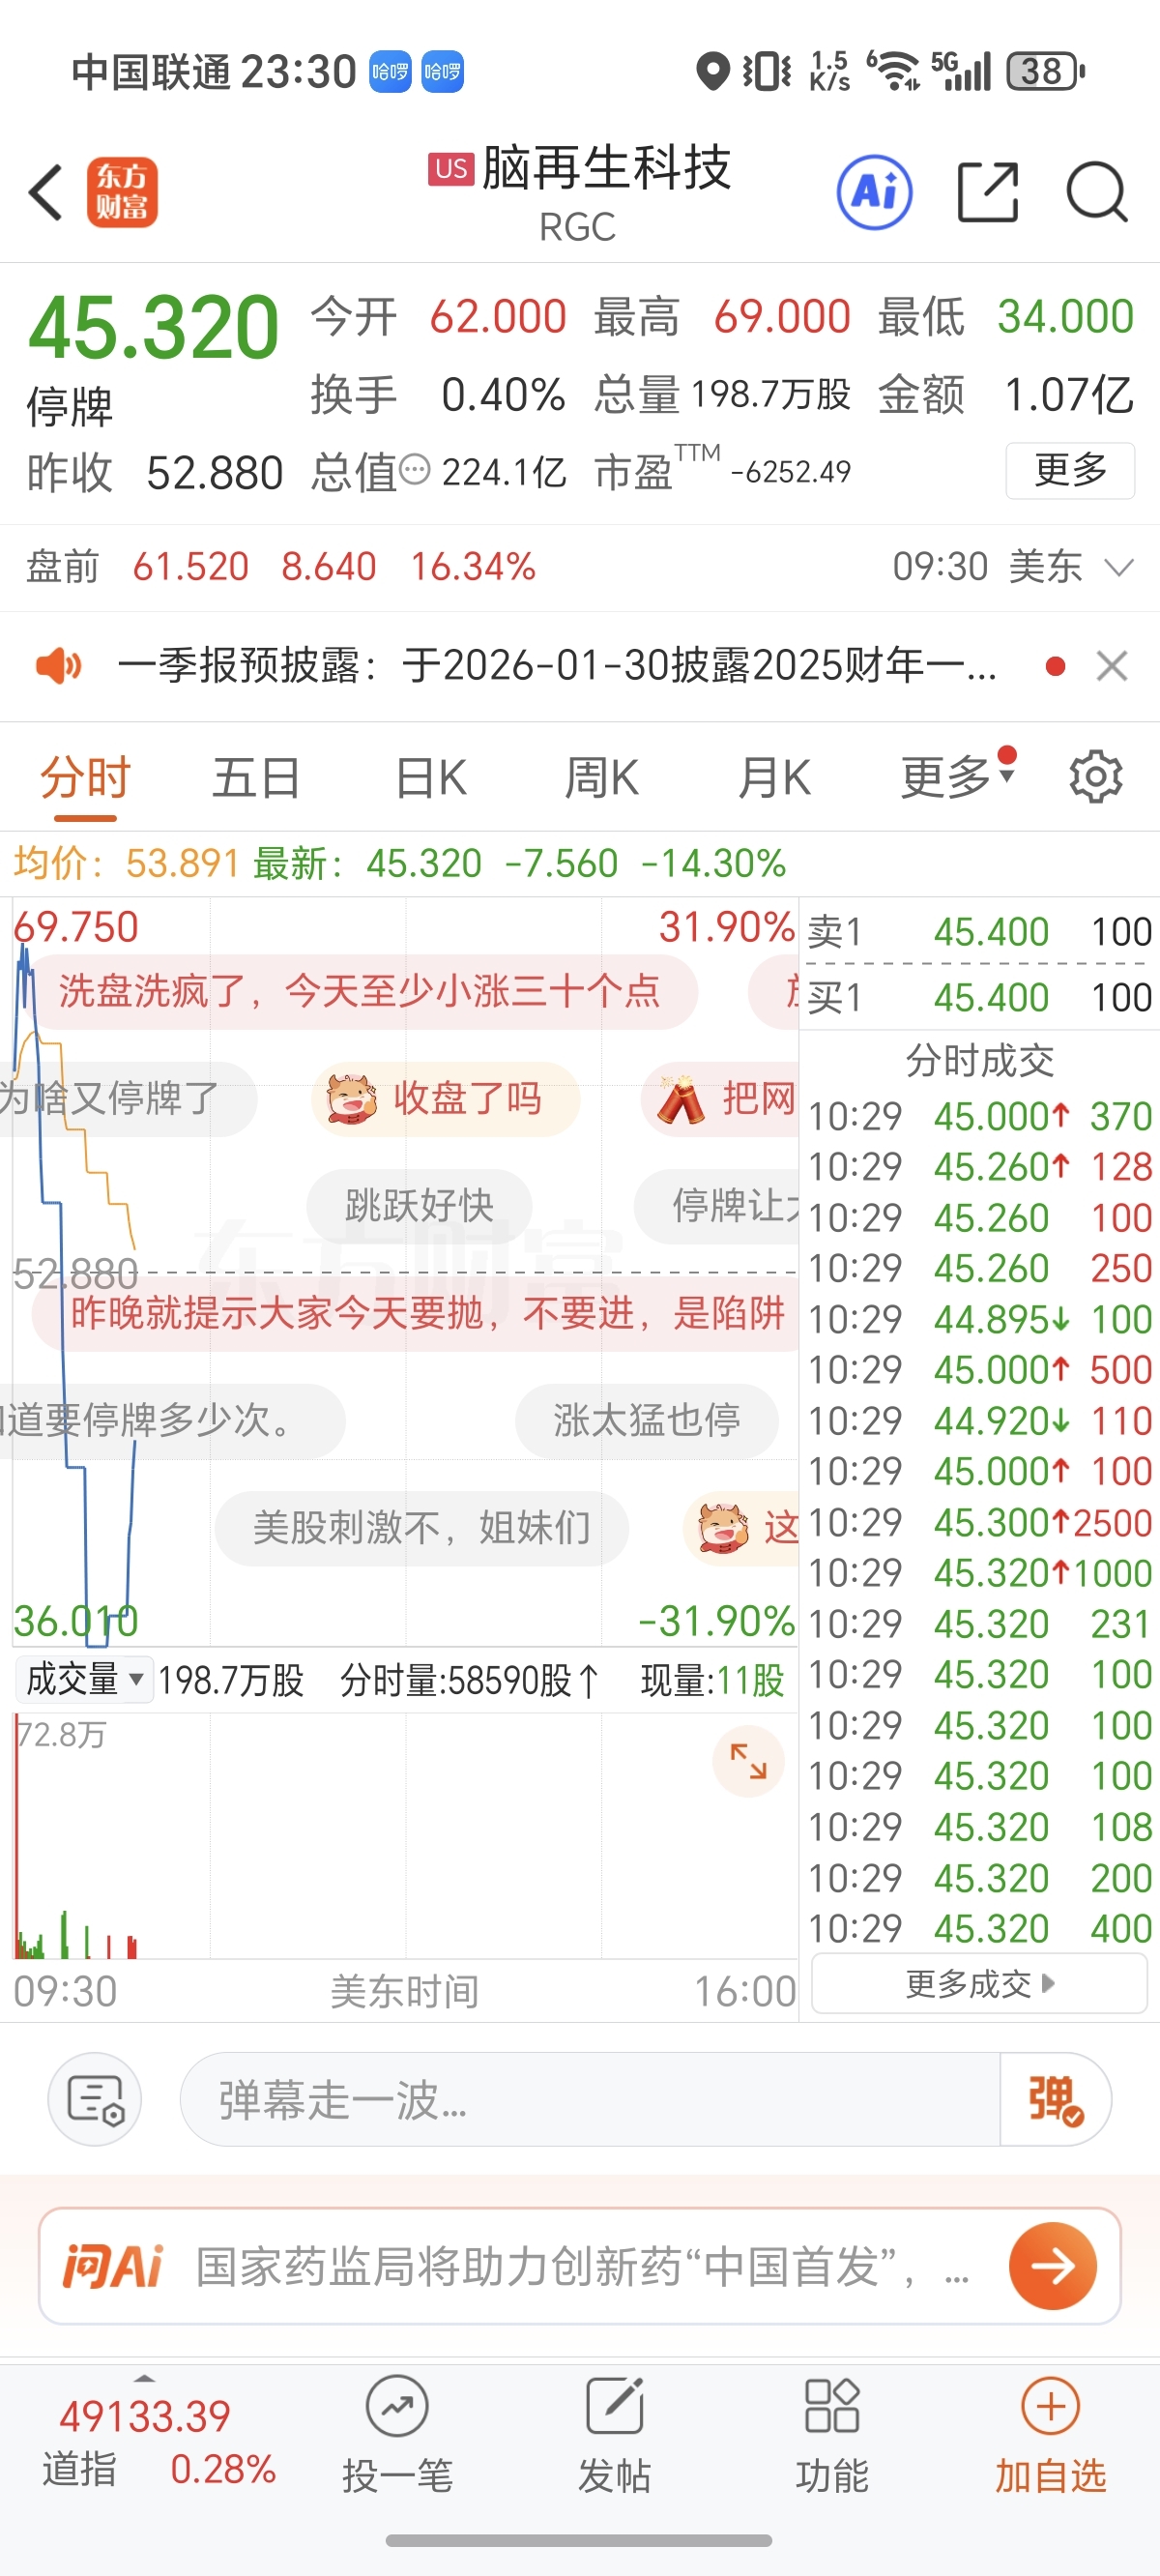
Task: Tap the 收盘了吗 danmaku comment
Action: 446,1099
